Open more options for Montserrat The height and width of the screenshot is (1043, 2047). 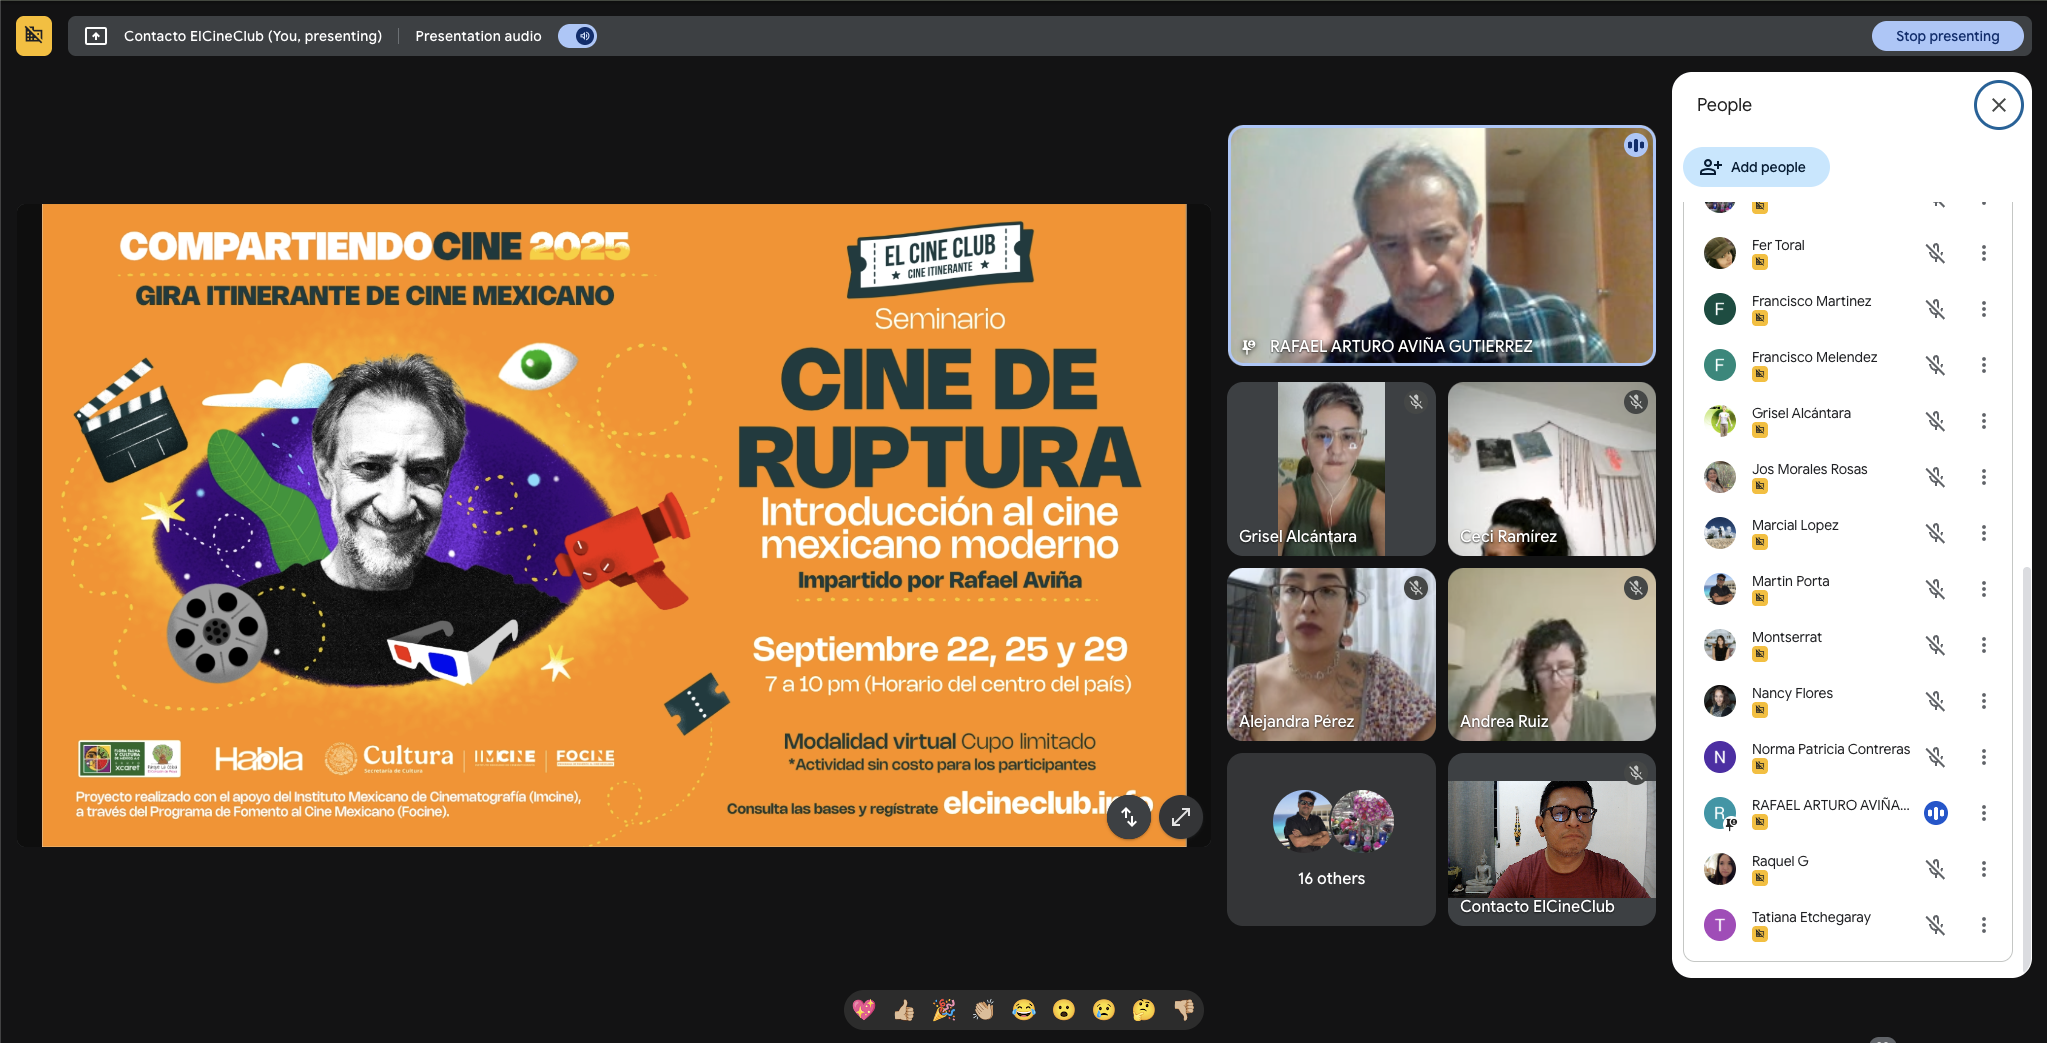(x=1983, y=645)
